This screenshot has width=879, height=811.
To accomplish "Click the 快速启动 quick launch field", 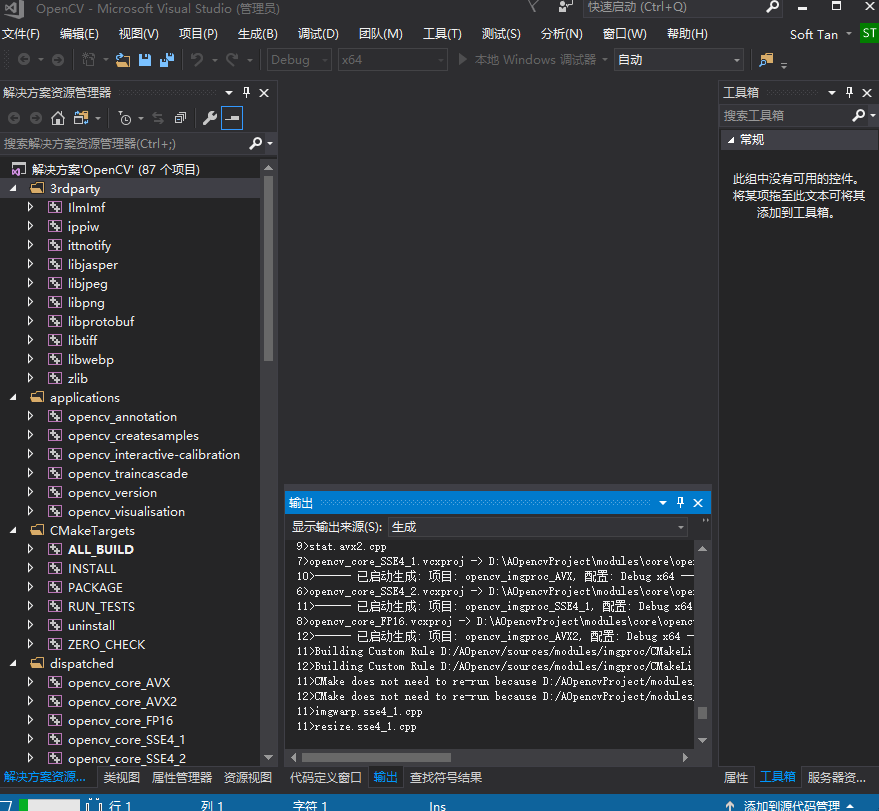I will click(675, 7).
